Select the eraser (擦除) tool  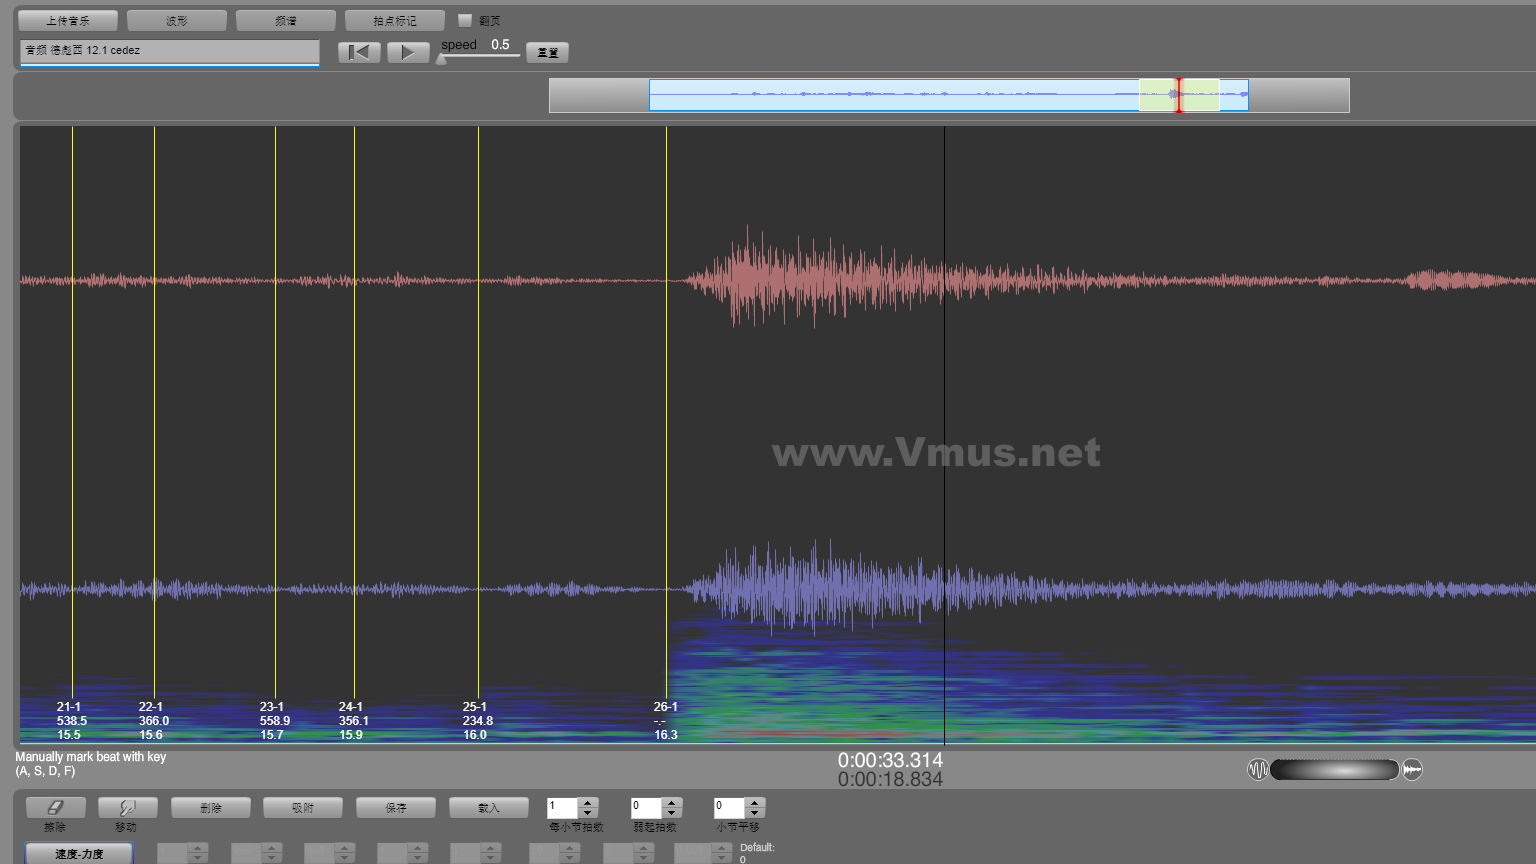[55, 807]
